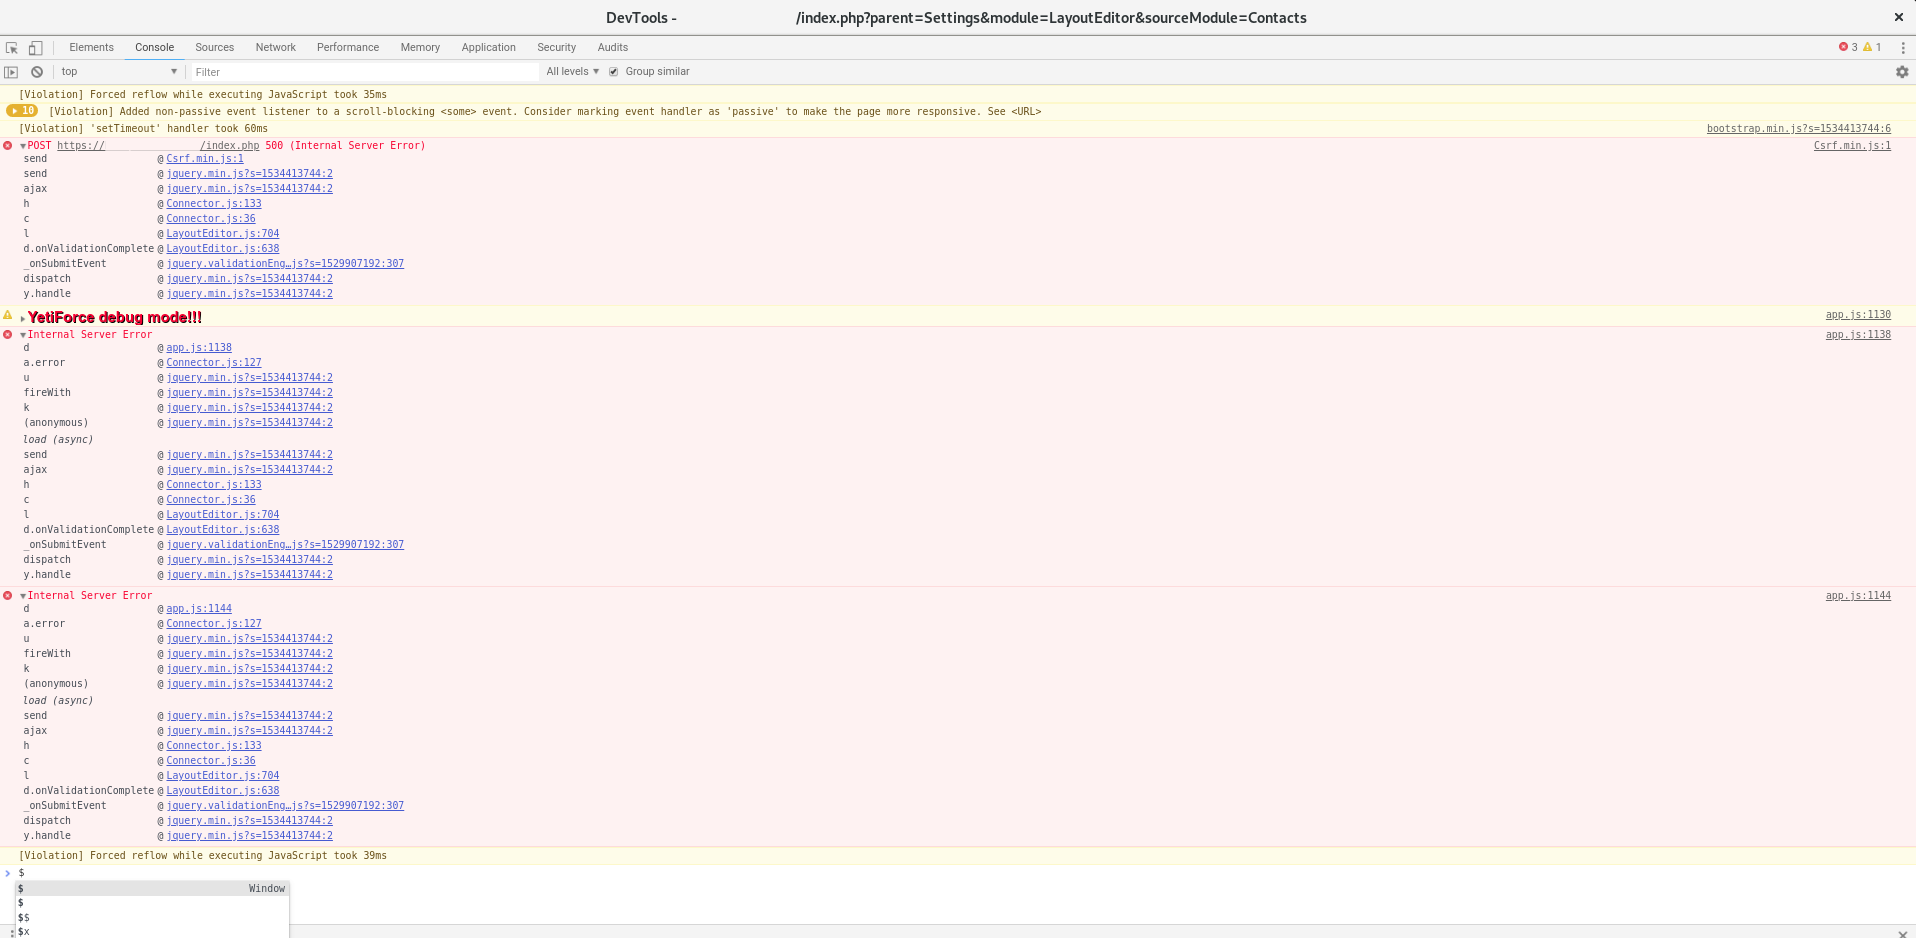
Task: Focus the console Filter field
Action: 364,72
